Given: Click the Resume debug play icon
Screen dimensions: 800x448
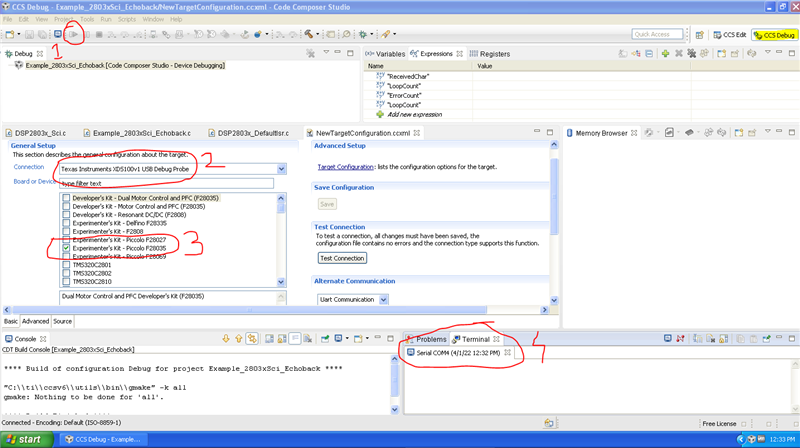Looking at the screenshot, I should (x=73, y=35).
